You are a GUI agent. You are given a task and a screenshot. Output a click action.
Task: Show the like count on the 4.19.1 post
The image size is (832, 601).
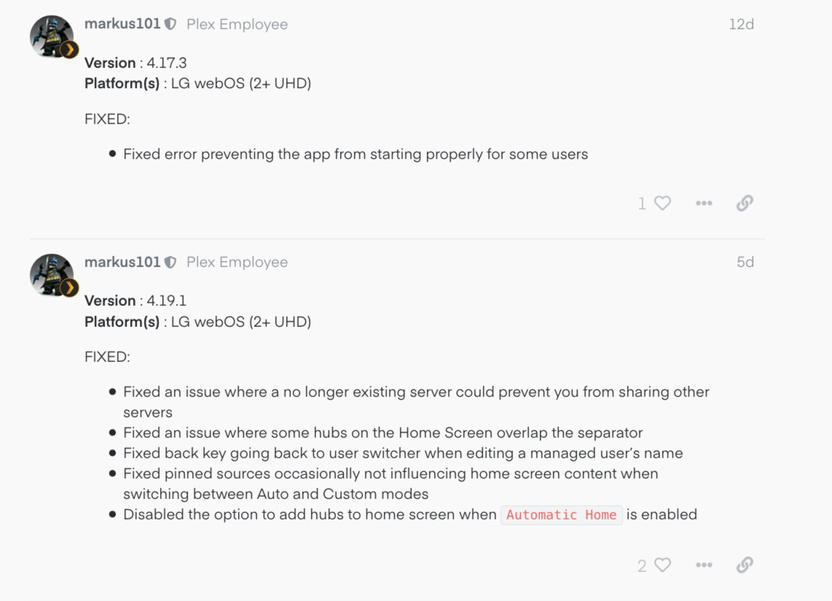(x=642, y=566)
